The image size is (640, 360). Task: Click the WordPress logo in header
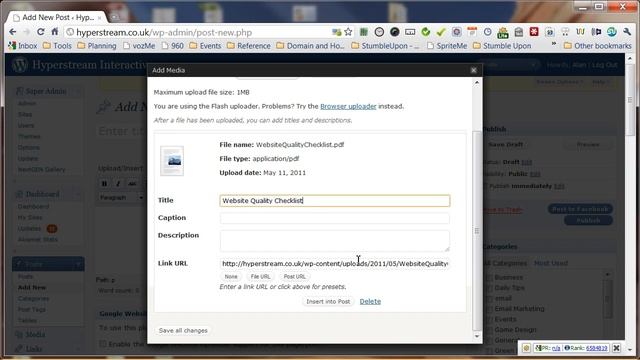pyautogui.click(x=20, y=64)
